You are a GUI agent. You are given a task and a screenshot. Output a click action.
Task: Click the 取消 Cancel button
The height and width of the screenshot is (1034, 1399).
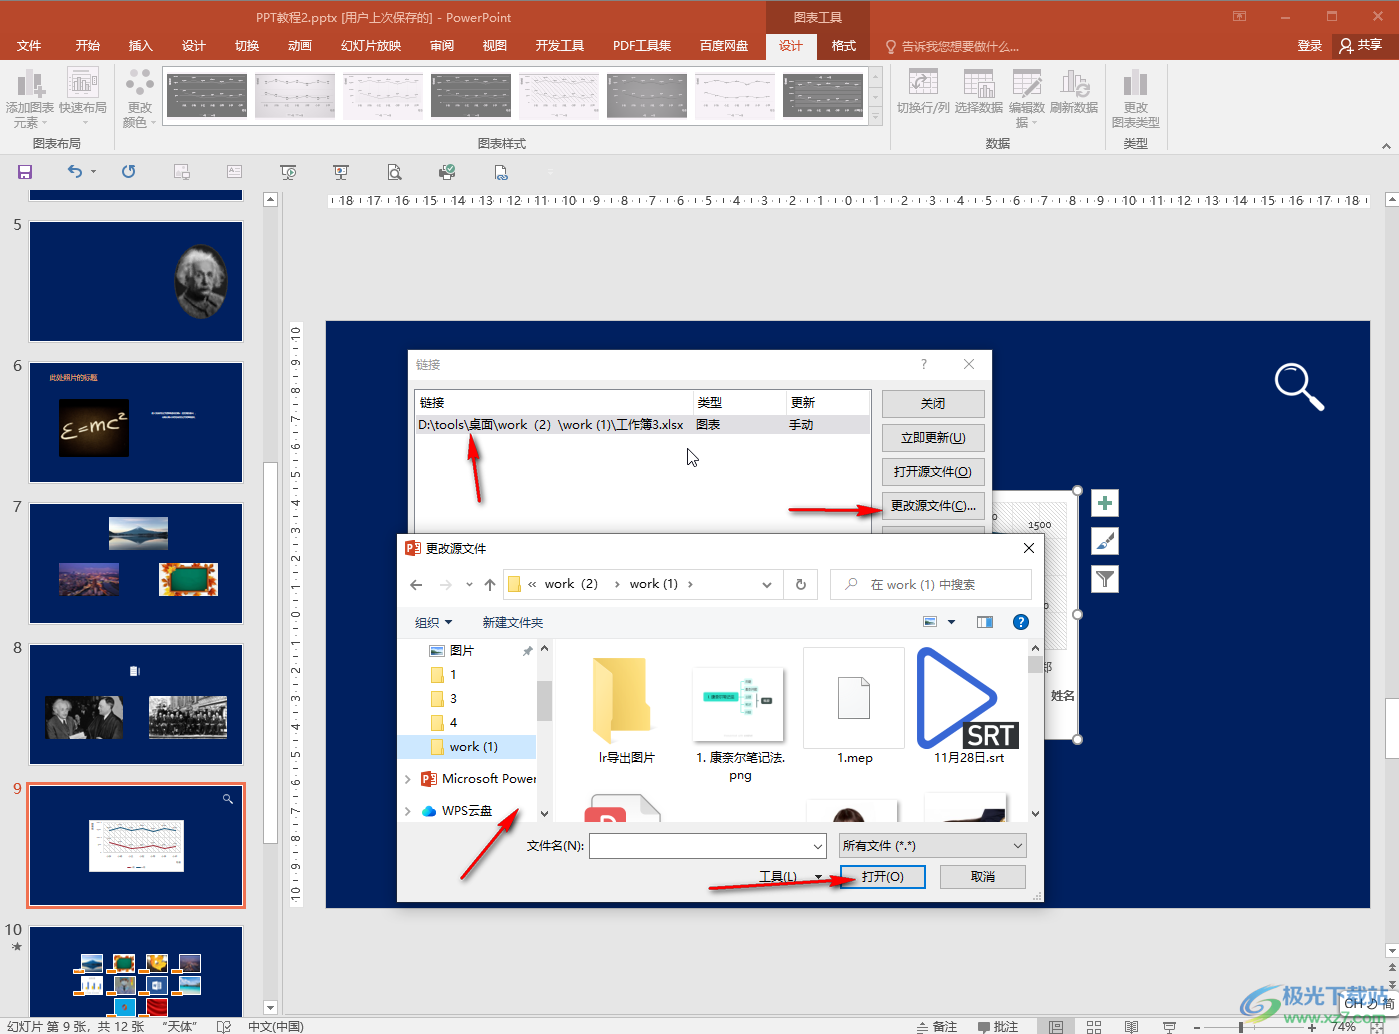click(983, 877)
